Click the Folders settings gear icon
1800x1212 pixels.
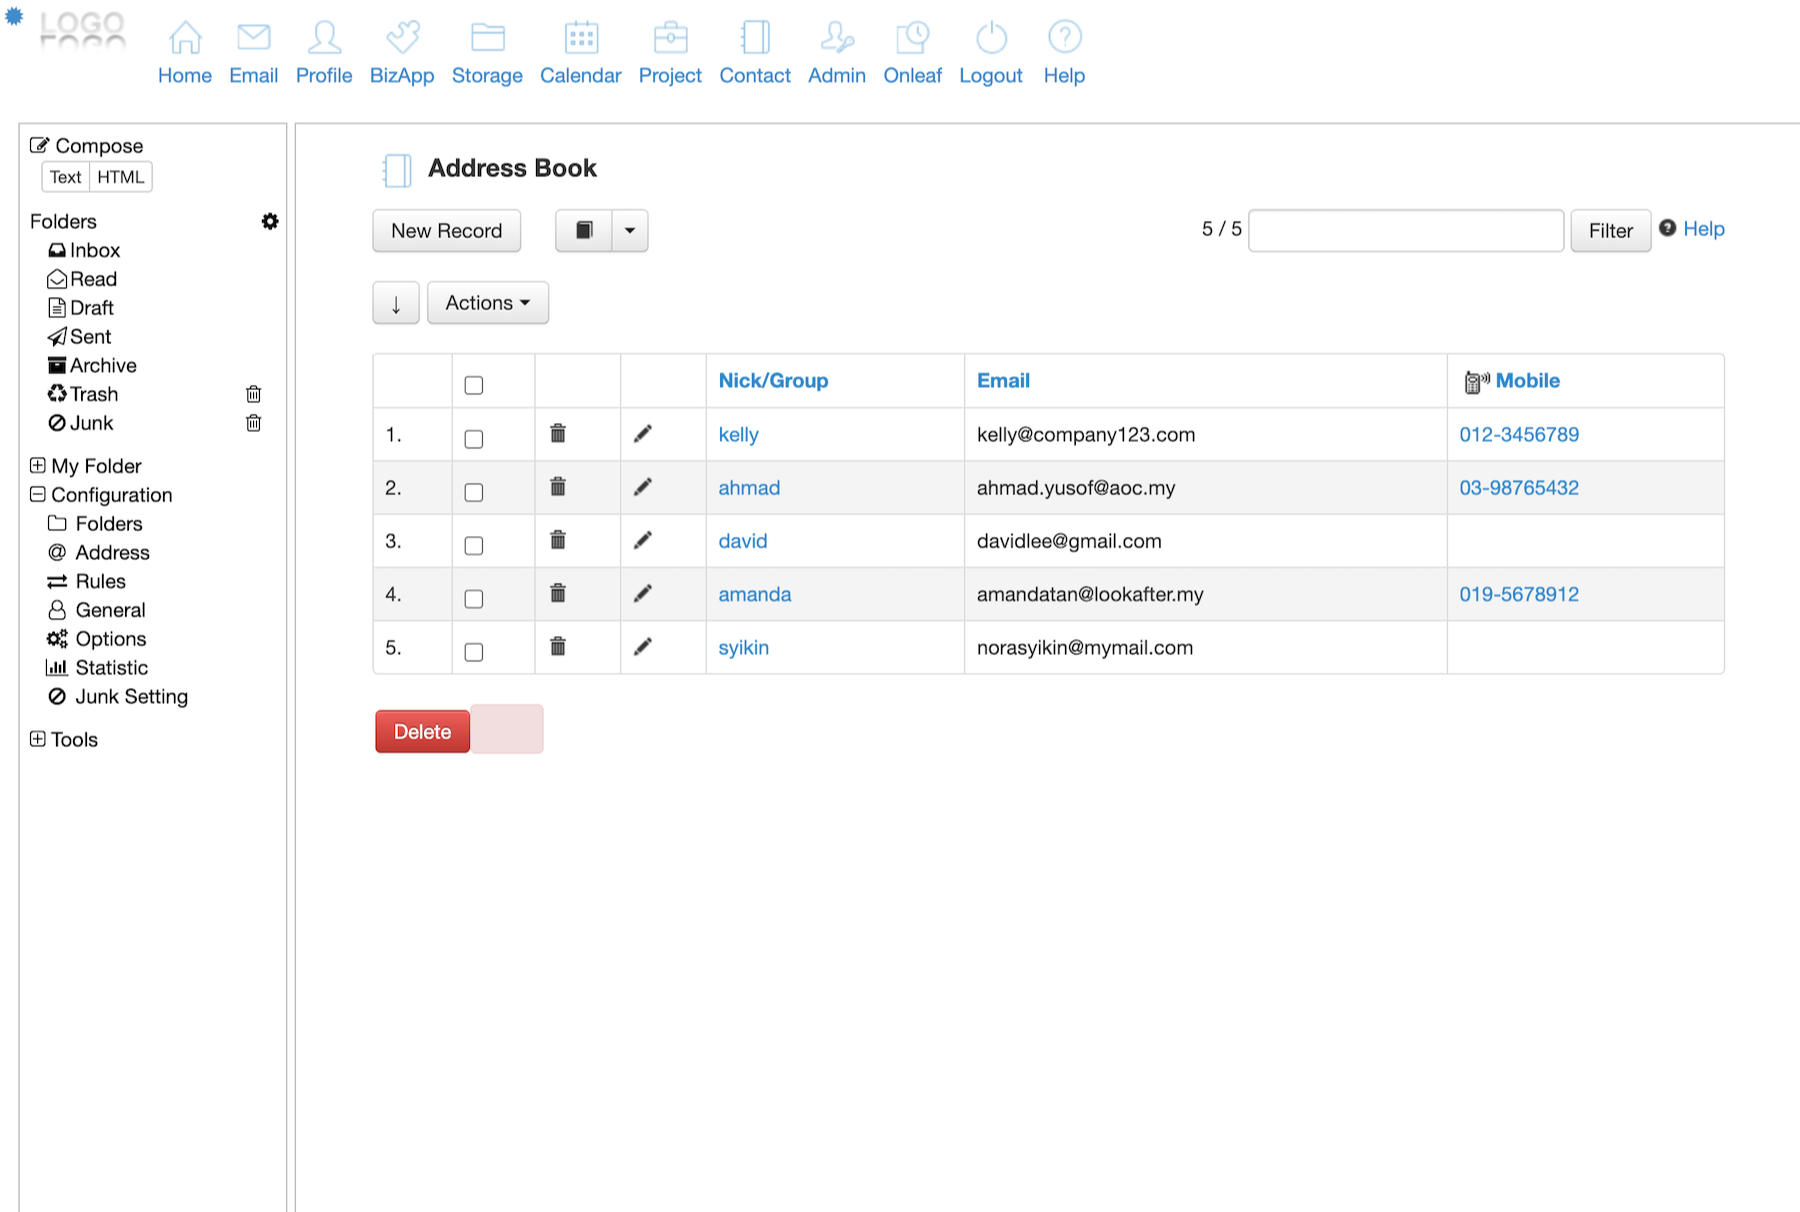tap(270, 221)
